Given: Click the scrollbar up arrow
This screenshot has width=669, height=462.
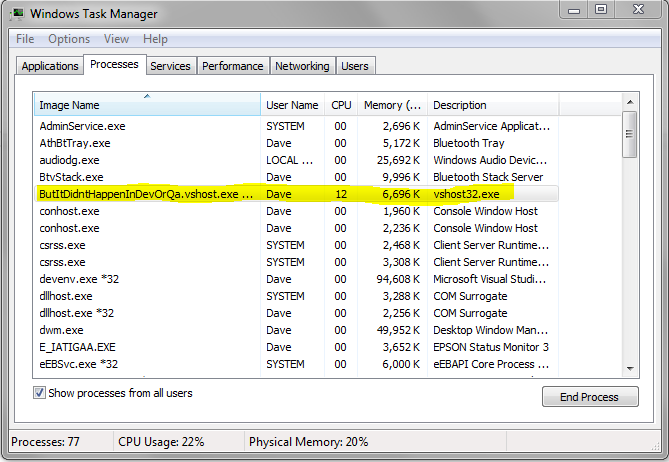Looking at the screenshot, I should click(x=630, y=102).
